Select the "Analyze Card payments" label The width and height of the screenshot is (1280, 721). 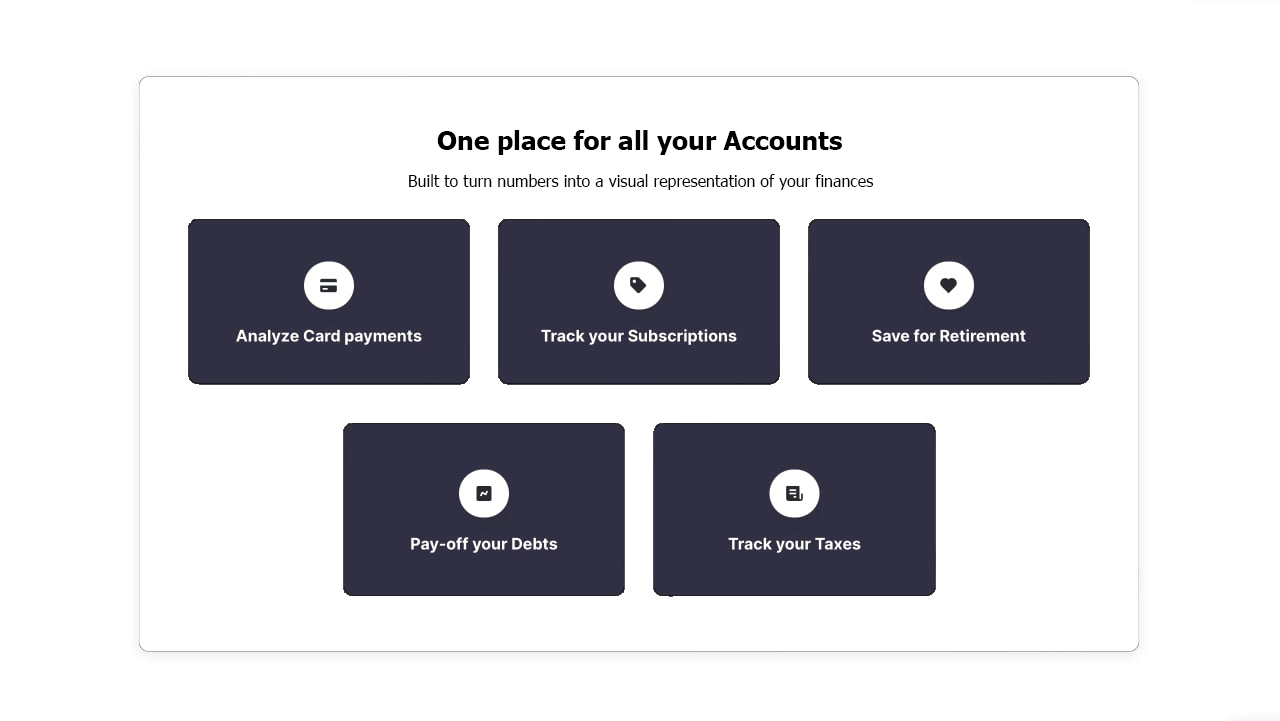coord(329,336)
